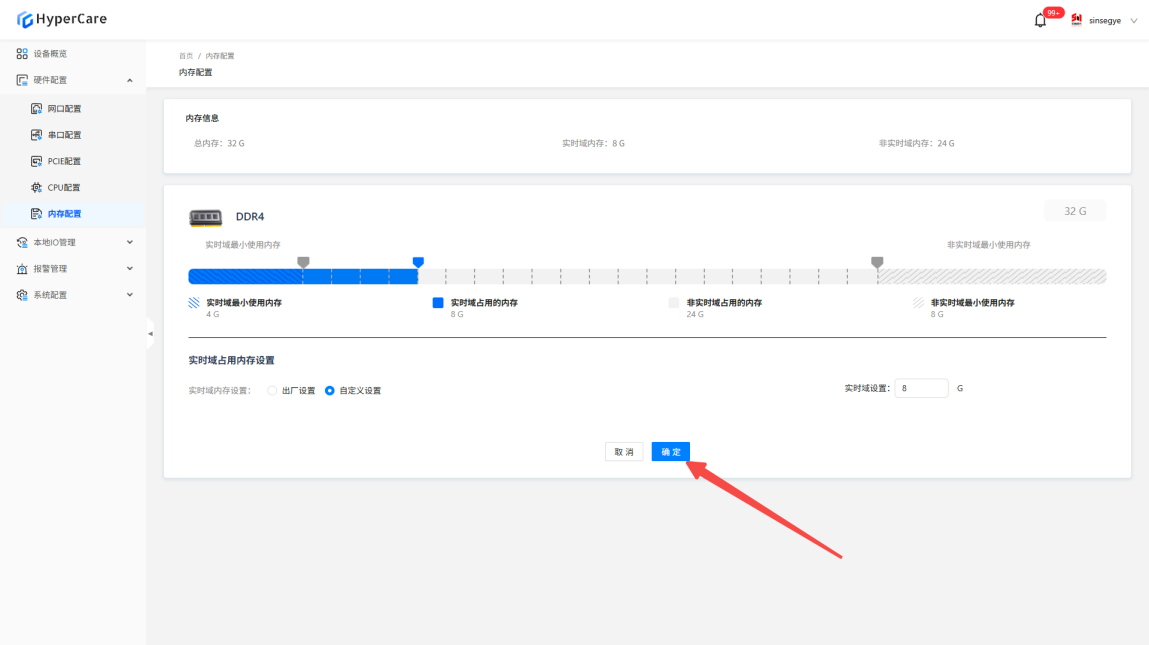
Task: Click the 99+ notification badge
Action: point(1054,12)
